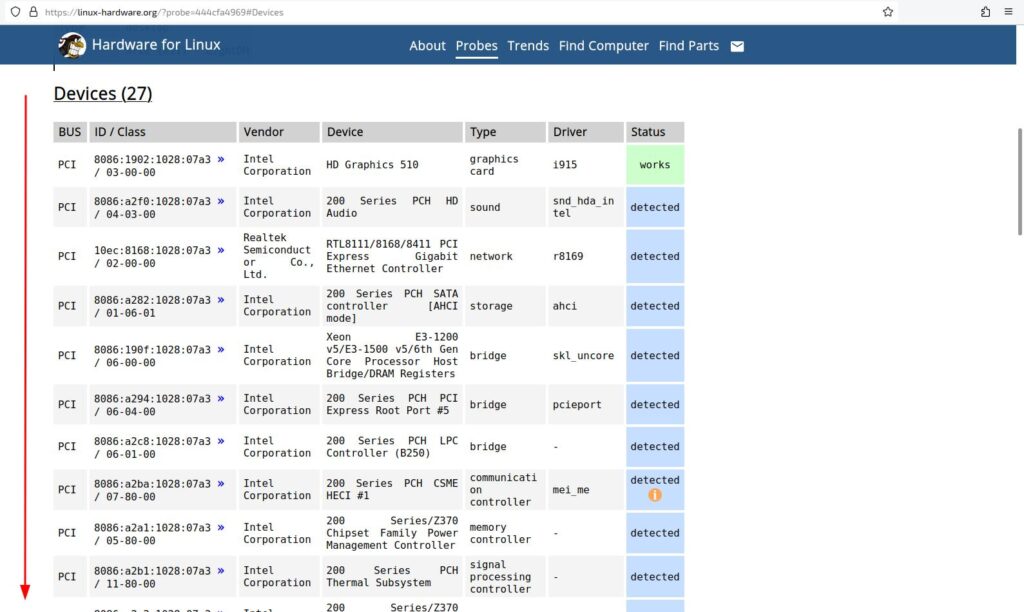This screenshot has height=612, width=1024.
Task: Click the Hardware for Linux site title
Action: coord(156,44)
